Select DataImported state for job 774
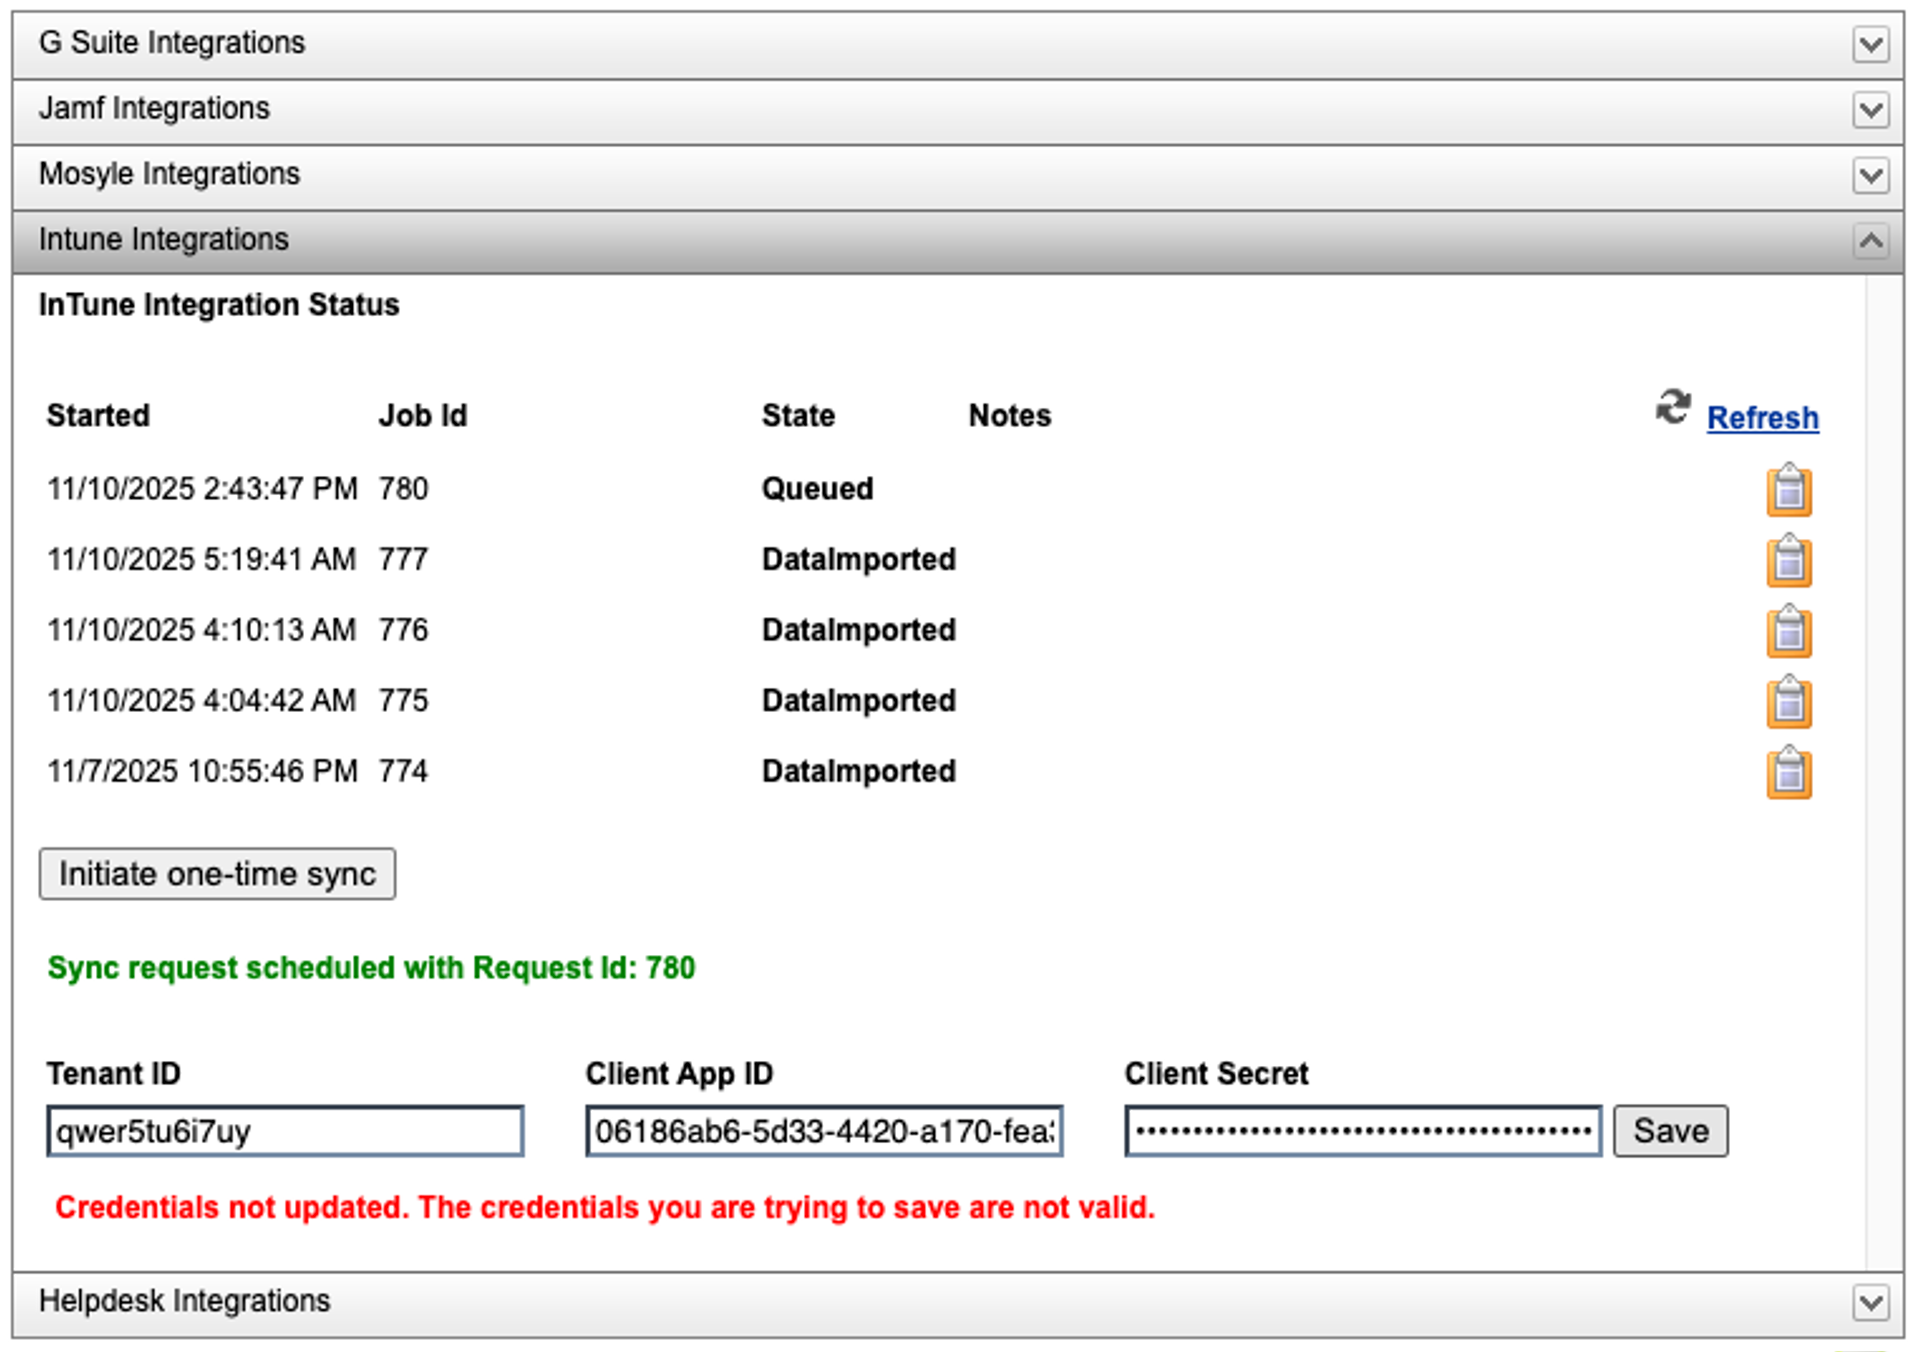1918x1352 pixels. (858, 773)
